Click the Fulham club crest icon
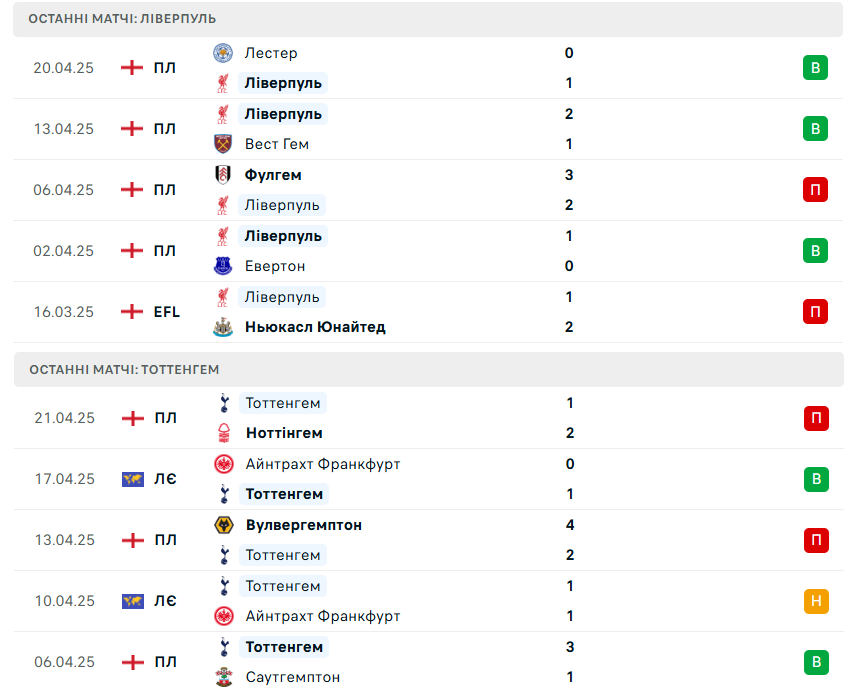 pos(222,174)
